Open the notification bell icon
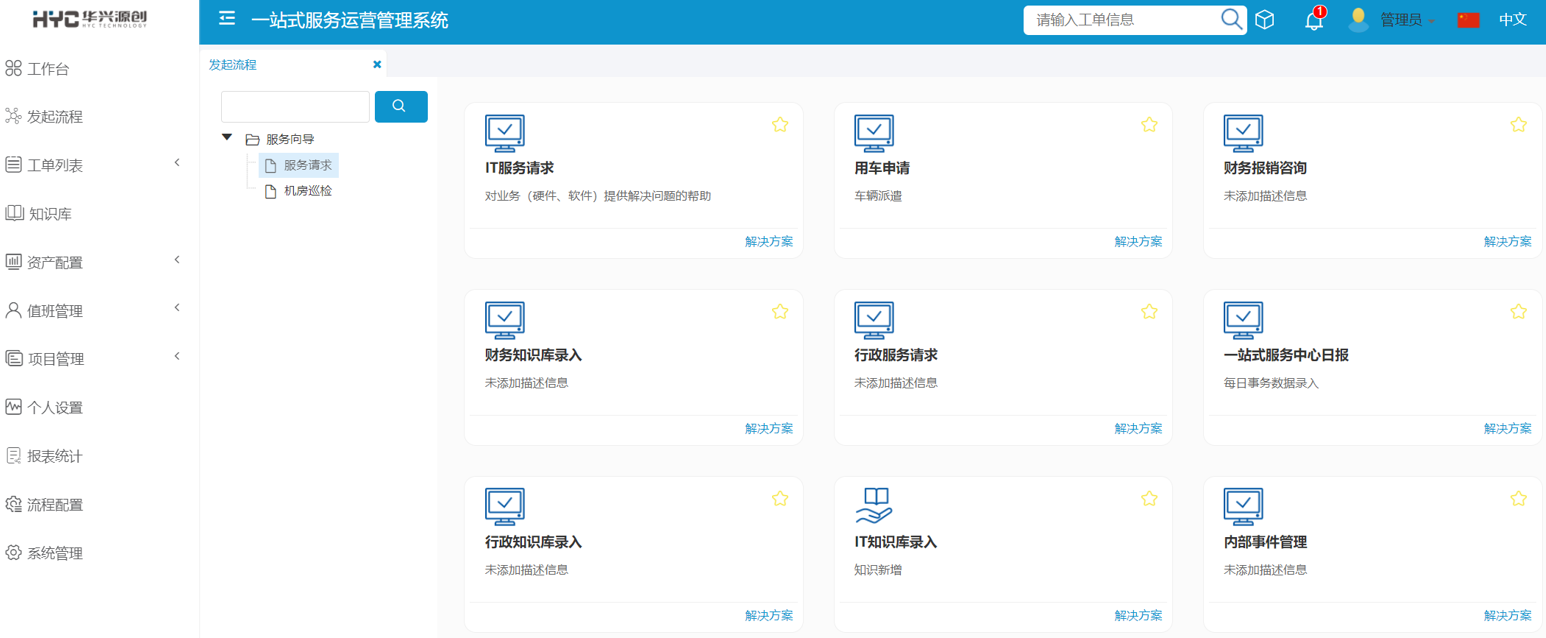Viewport: 1546px width, 638px height. (x=1313, y=20)
